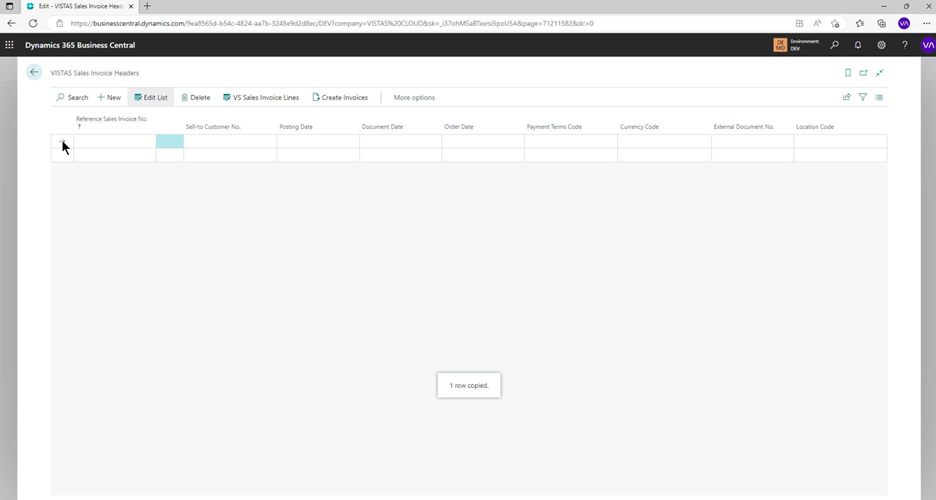936x500 pixels.
Task: Open the settings gear in the header
Action: [881, 45]
